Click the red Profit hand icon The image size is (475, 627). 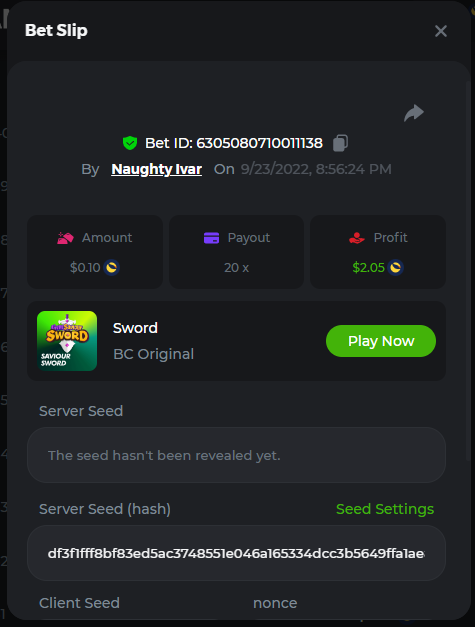357,238
